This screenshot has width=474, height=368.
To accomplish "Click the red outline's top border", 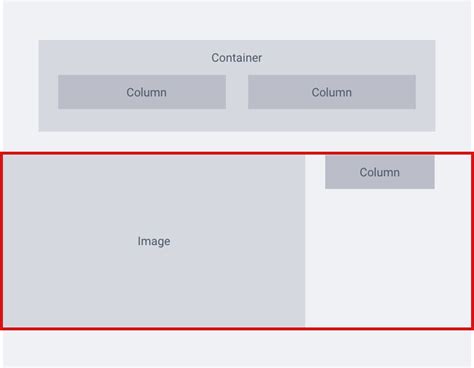I will 237,154.
